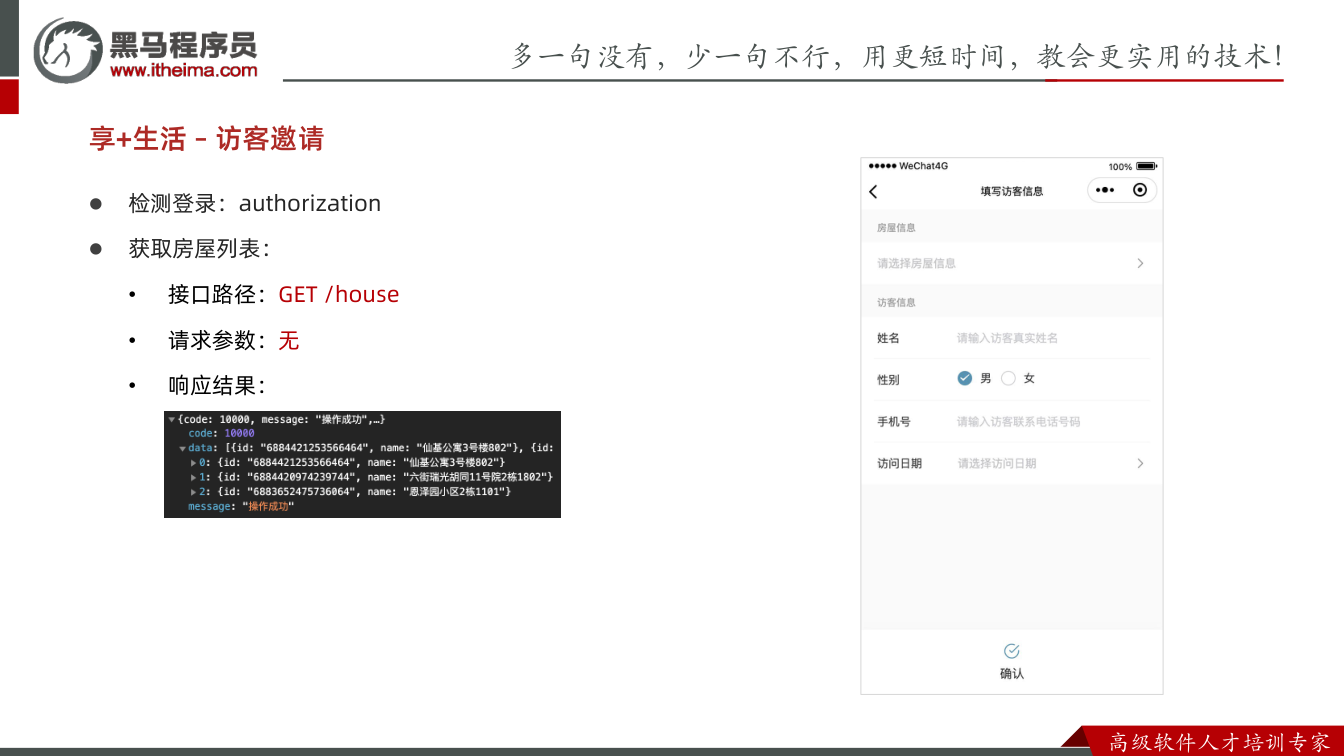The width and height of the screenshot is (1344, 756).
Task: Tap the back arrow in the phone header
Action: [x=873, y=191]
